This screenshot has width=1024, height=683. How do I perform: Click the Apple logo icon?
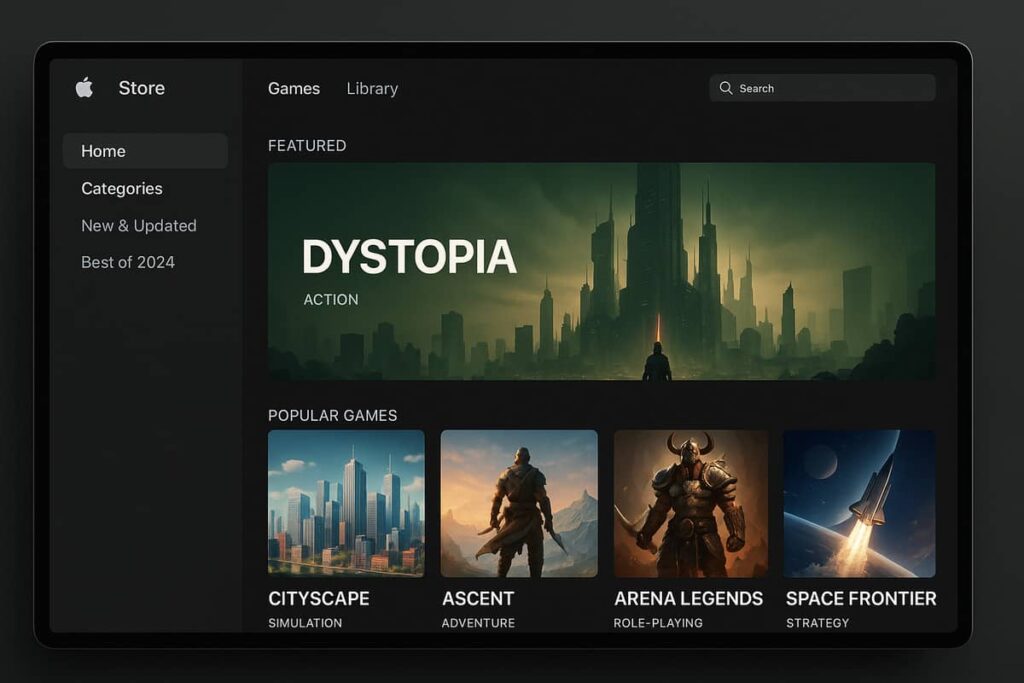84,87
